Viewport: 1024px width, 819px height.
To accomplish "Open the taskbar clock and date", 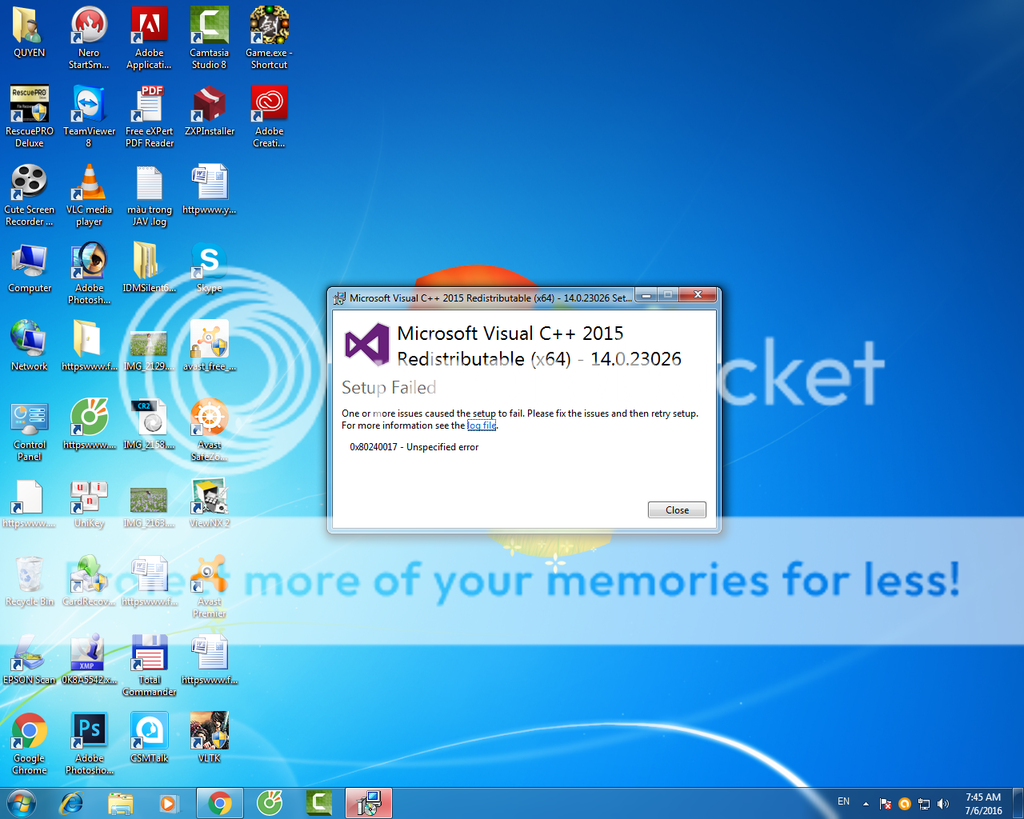I will (984, 803).
